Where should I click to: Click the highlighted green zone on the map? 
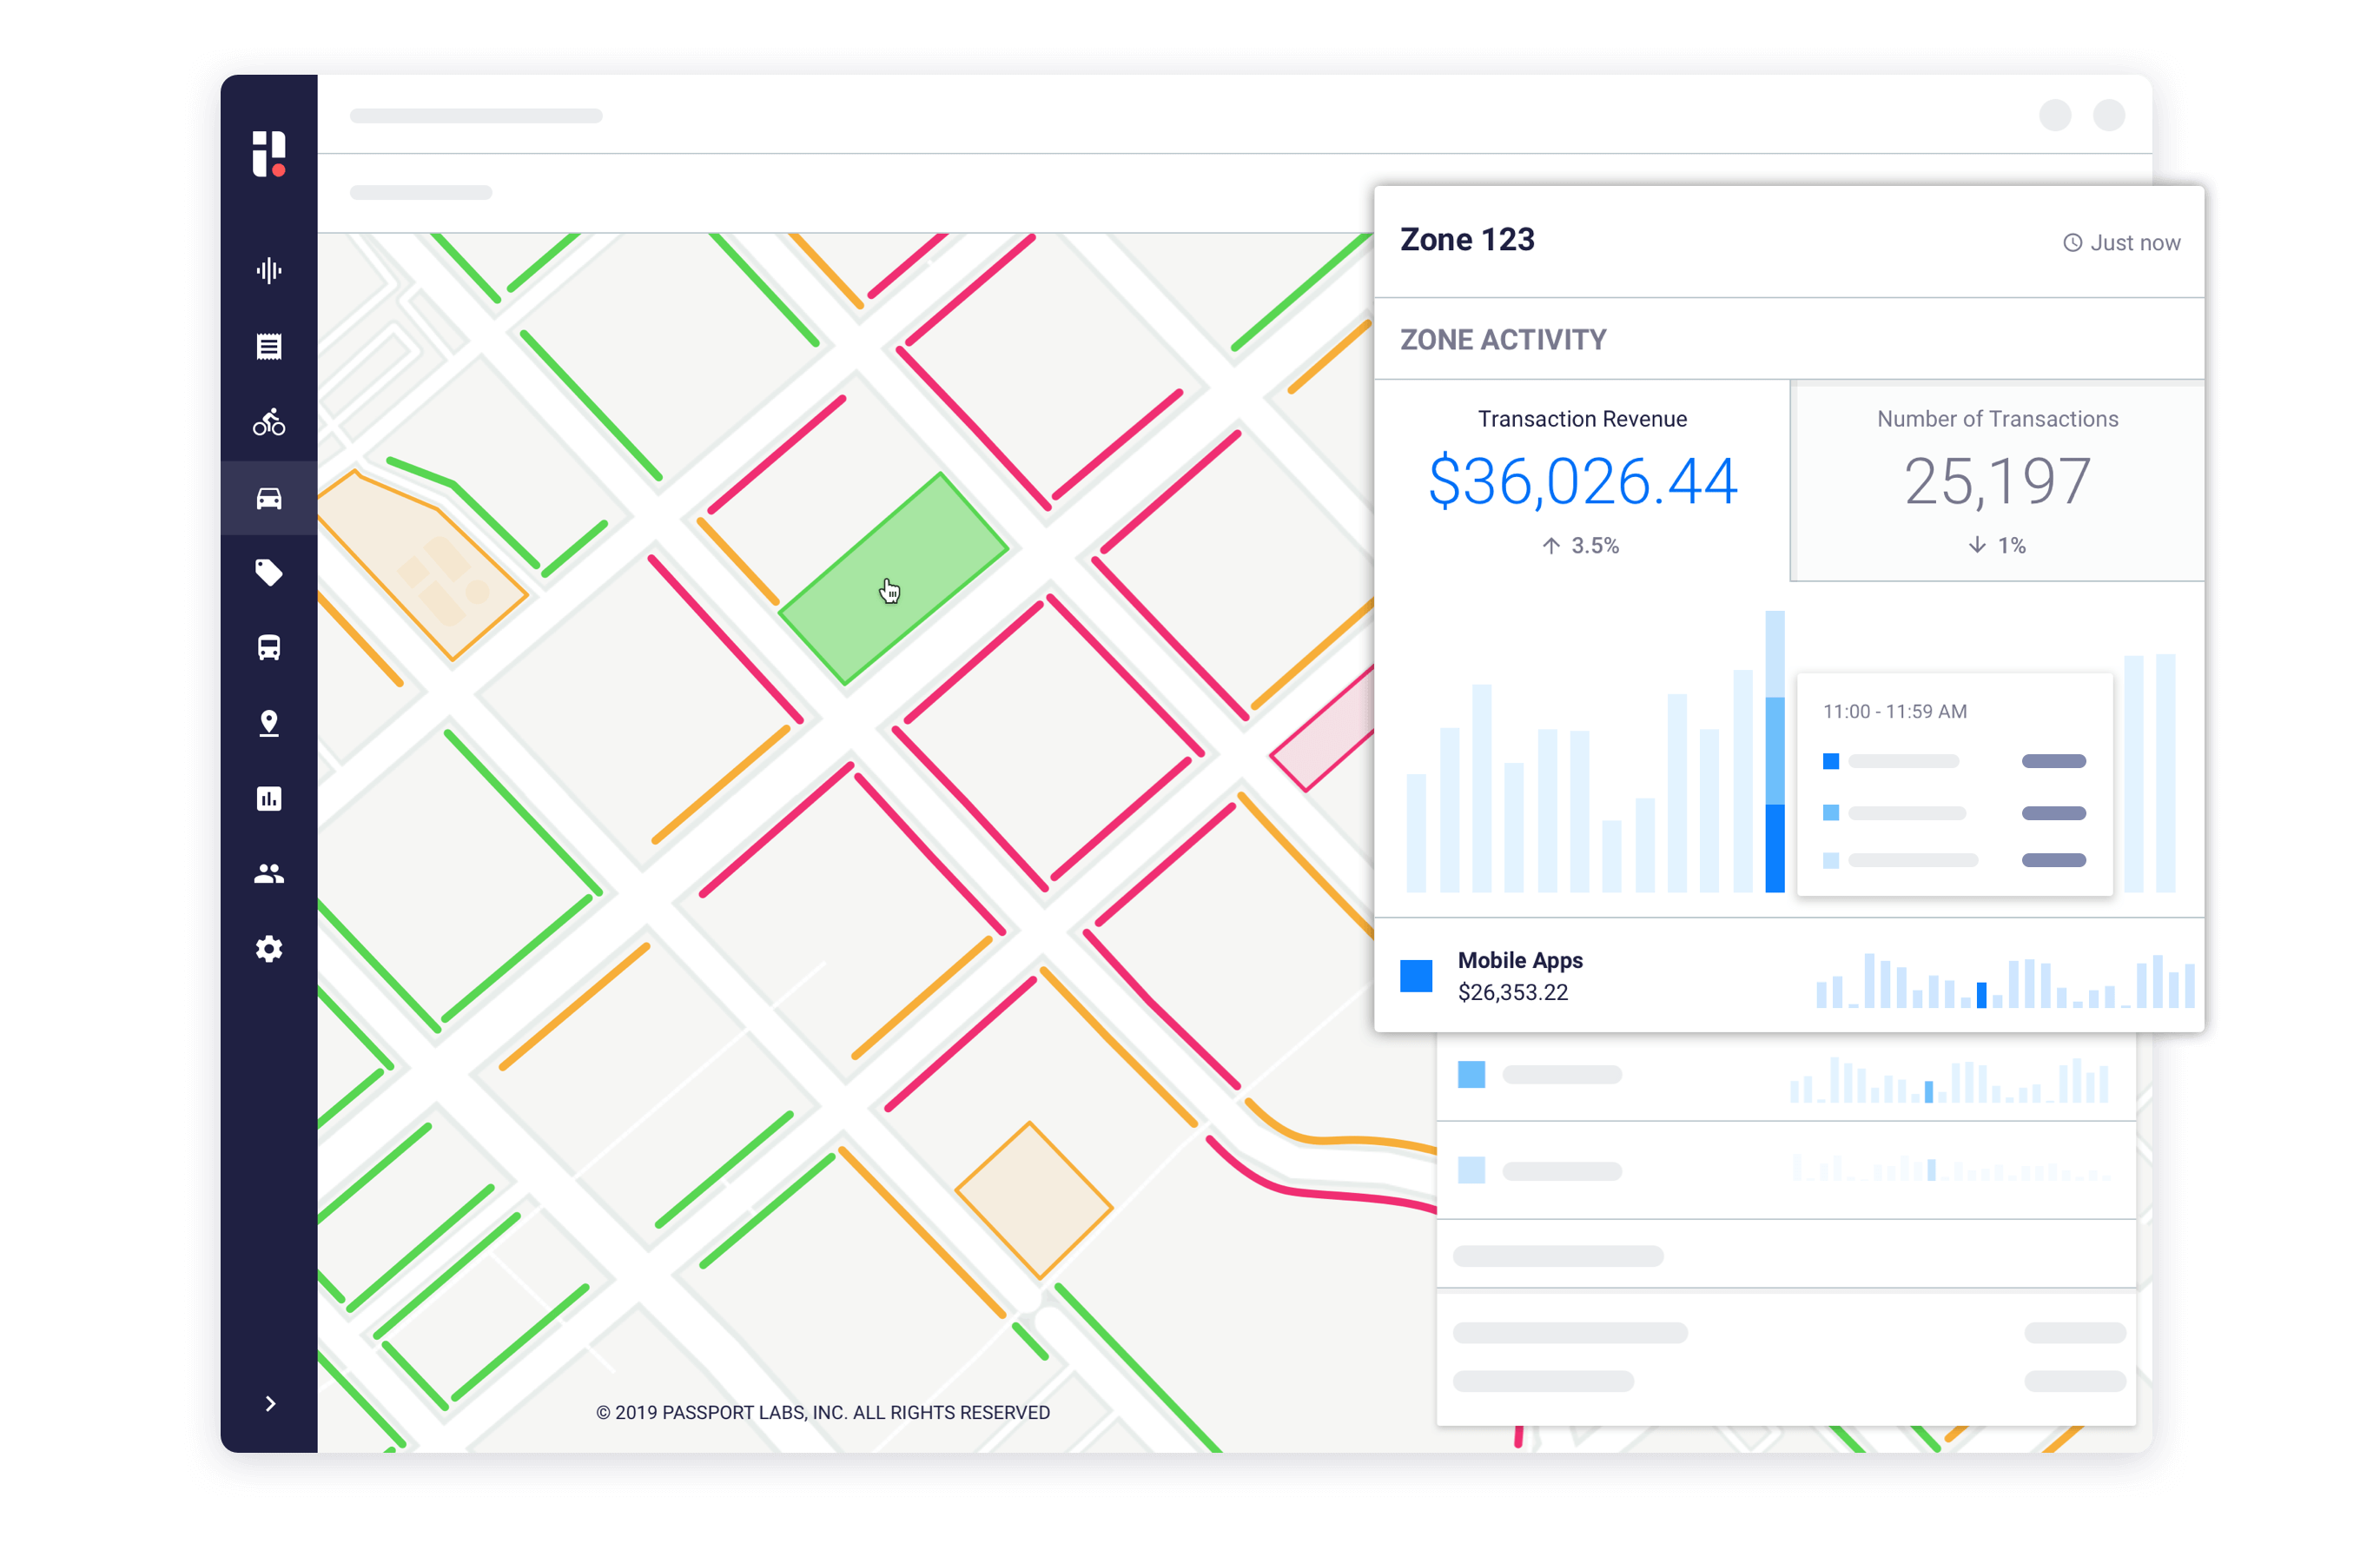point(895,578)
